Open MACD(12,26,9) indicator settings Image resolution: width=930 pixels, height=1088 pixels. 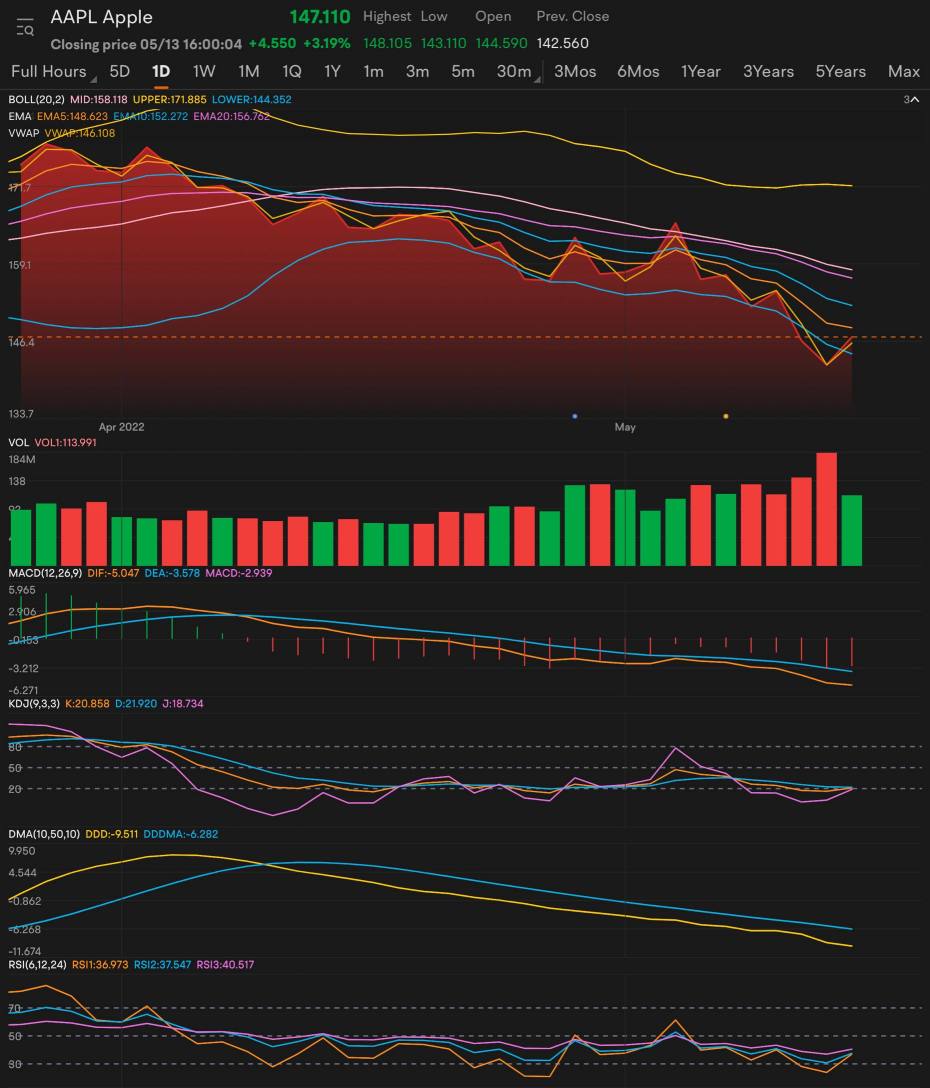[45, 572]
